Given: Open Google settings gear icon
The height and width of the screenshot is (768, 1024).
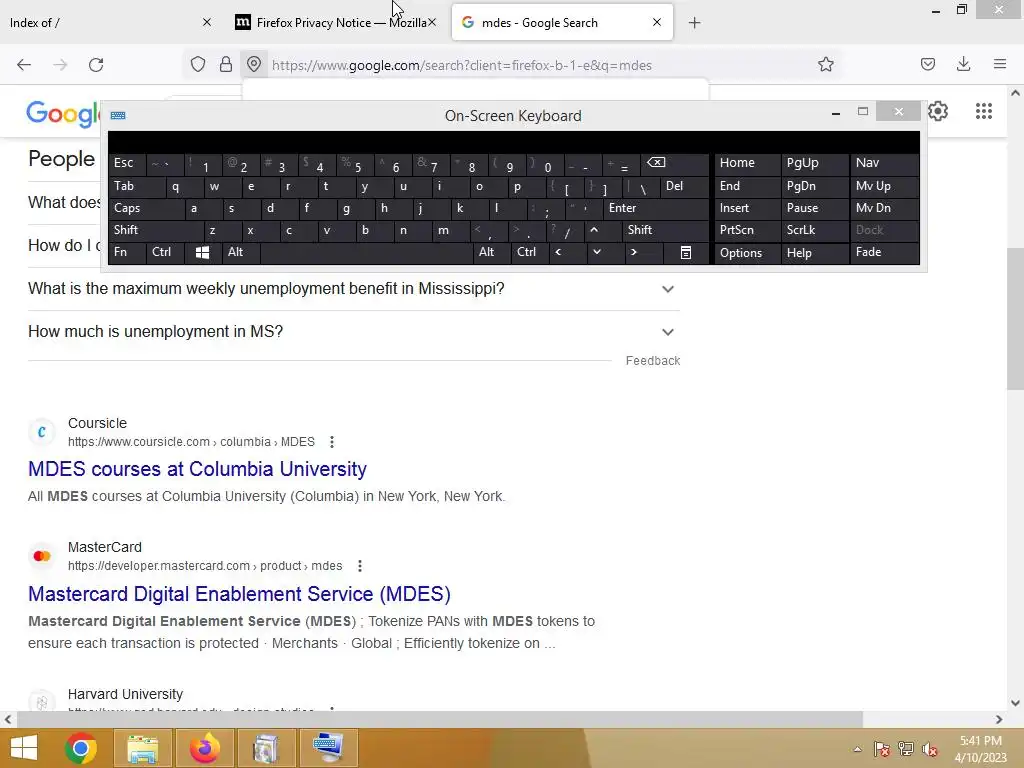Looking at the screenshot, I should [x=938, y=111].
